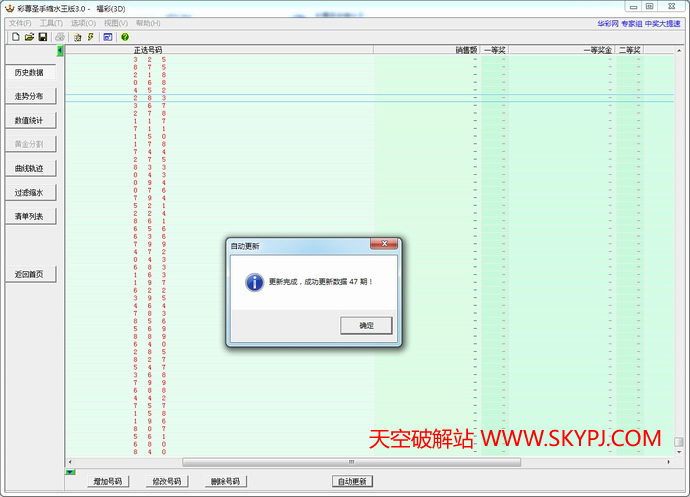Collapse sidebar with the green arrow
The height and width of the screenshot is (497, 690).
pyautogui.click(x=60, y=50)
